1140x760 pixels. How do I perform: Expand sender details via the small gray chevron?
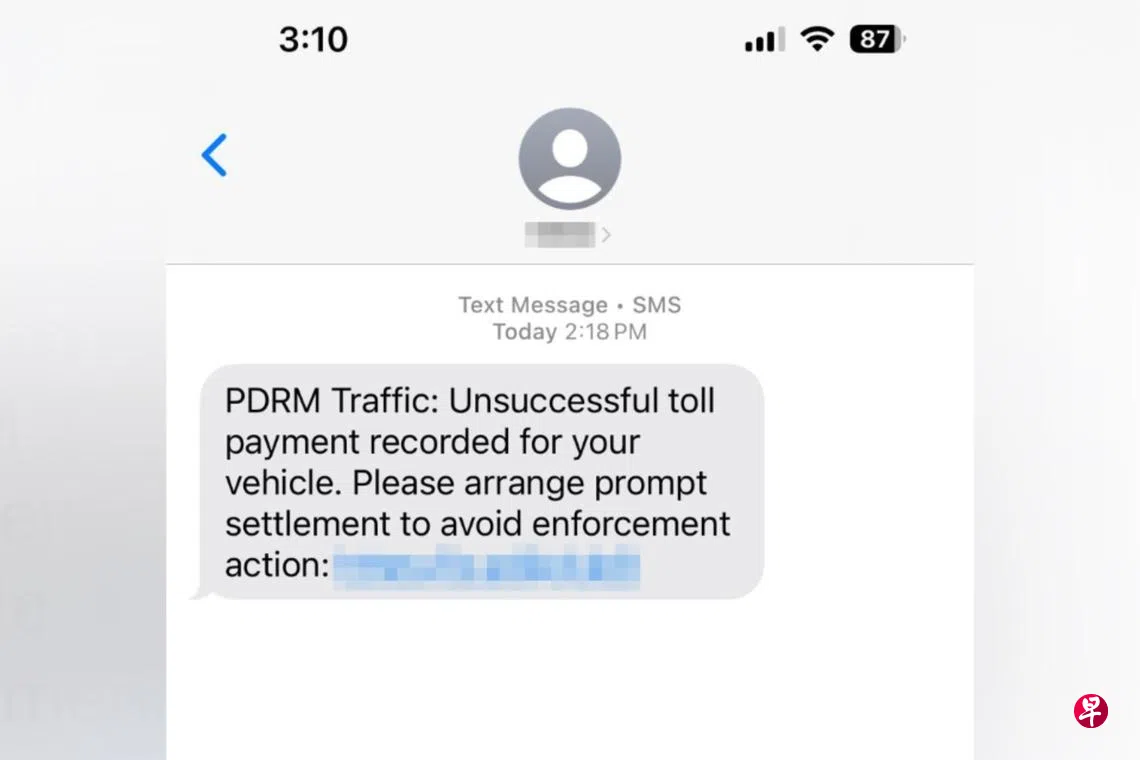pyautogui.click(x=606, y=235)
